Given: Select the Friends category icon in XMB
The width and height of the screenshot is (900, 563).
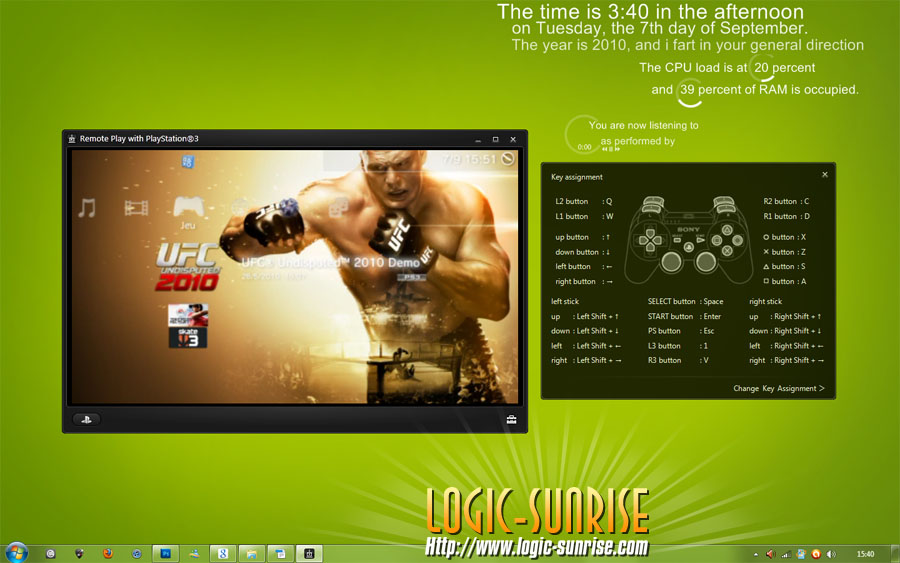Looking at the screenshot, I should (x=339, y=207).
